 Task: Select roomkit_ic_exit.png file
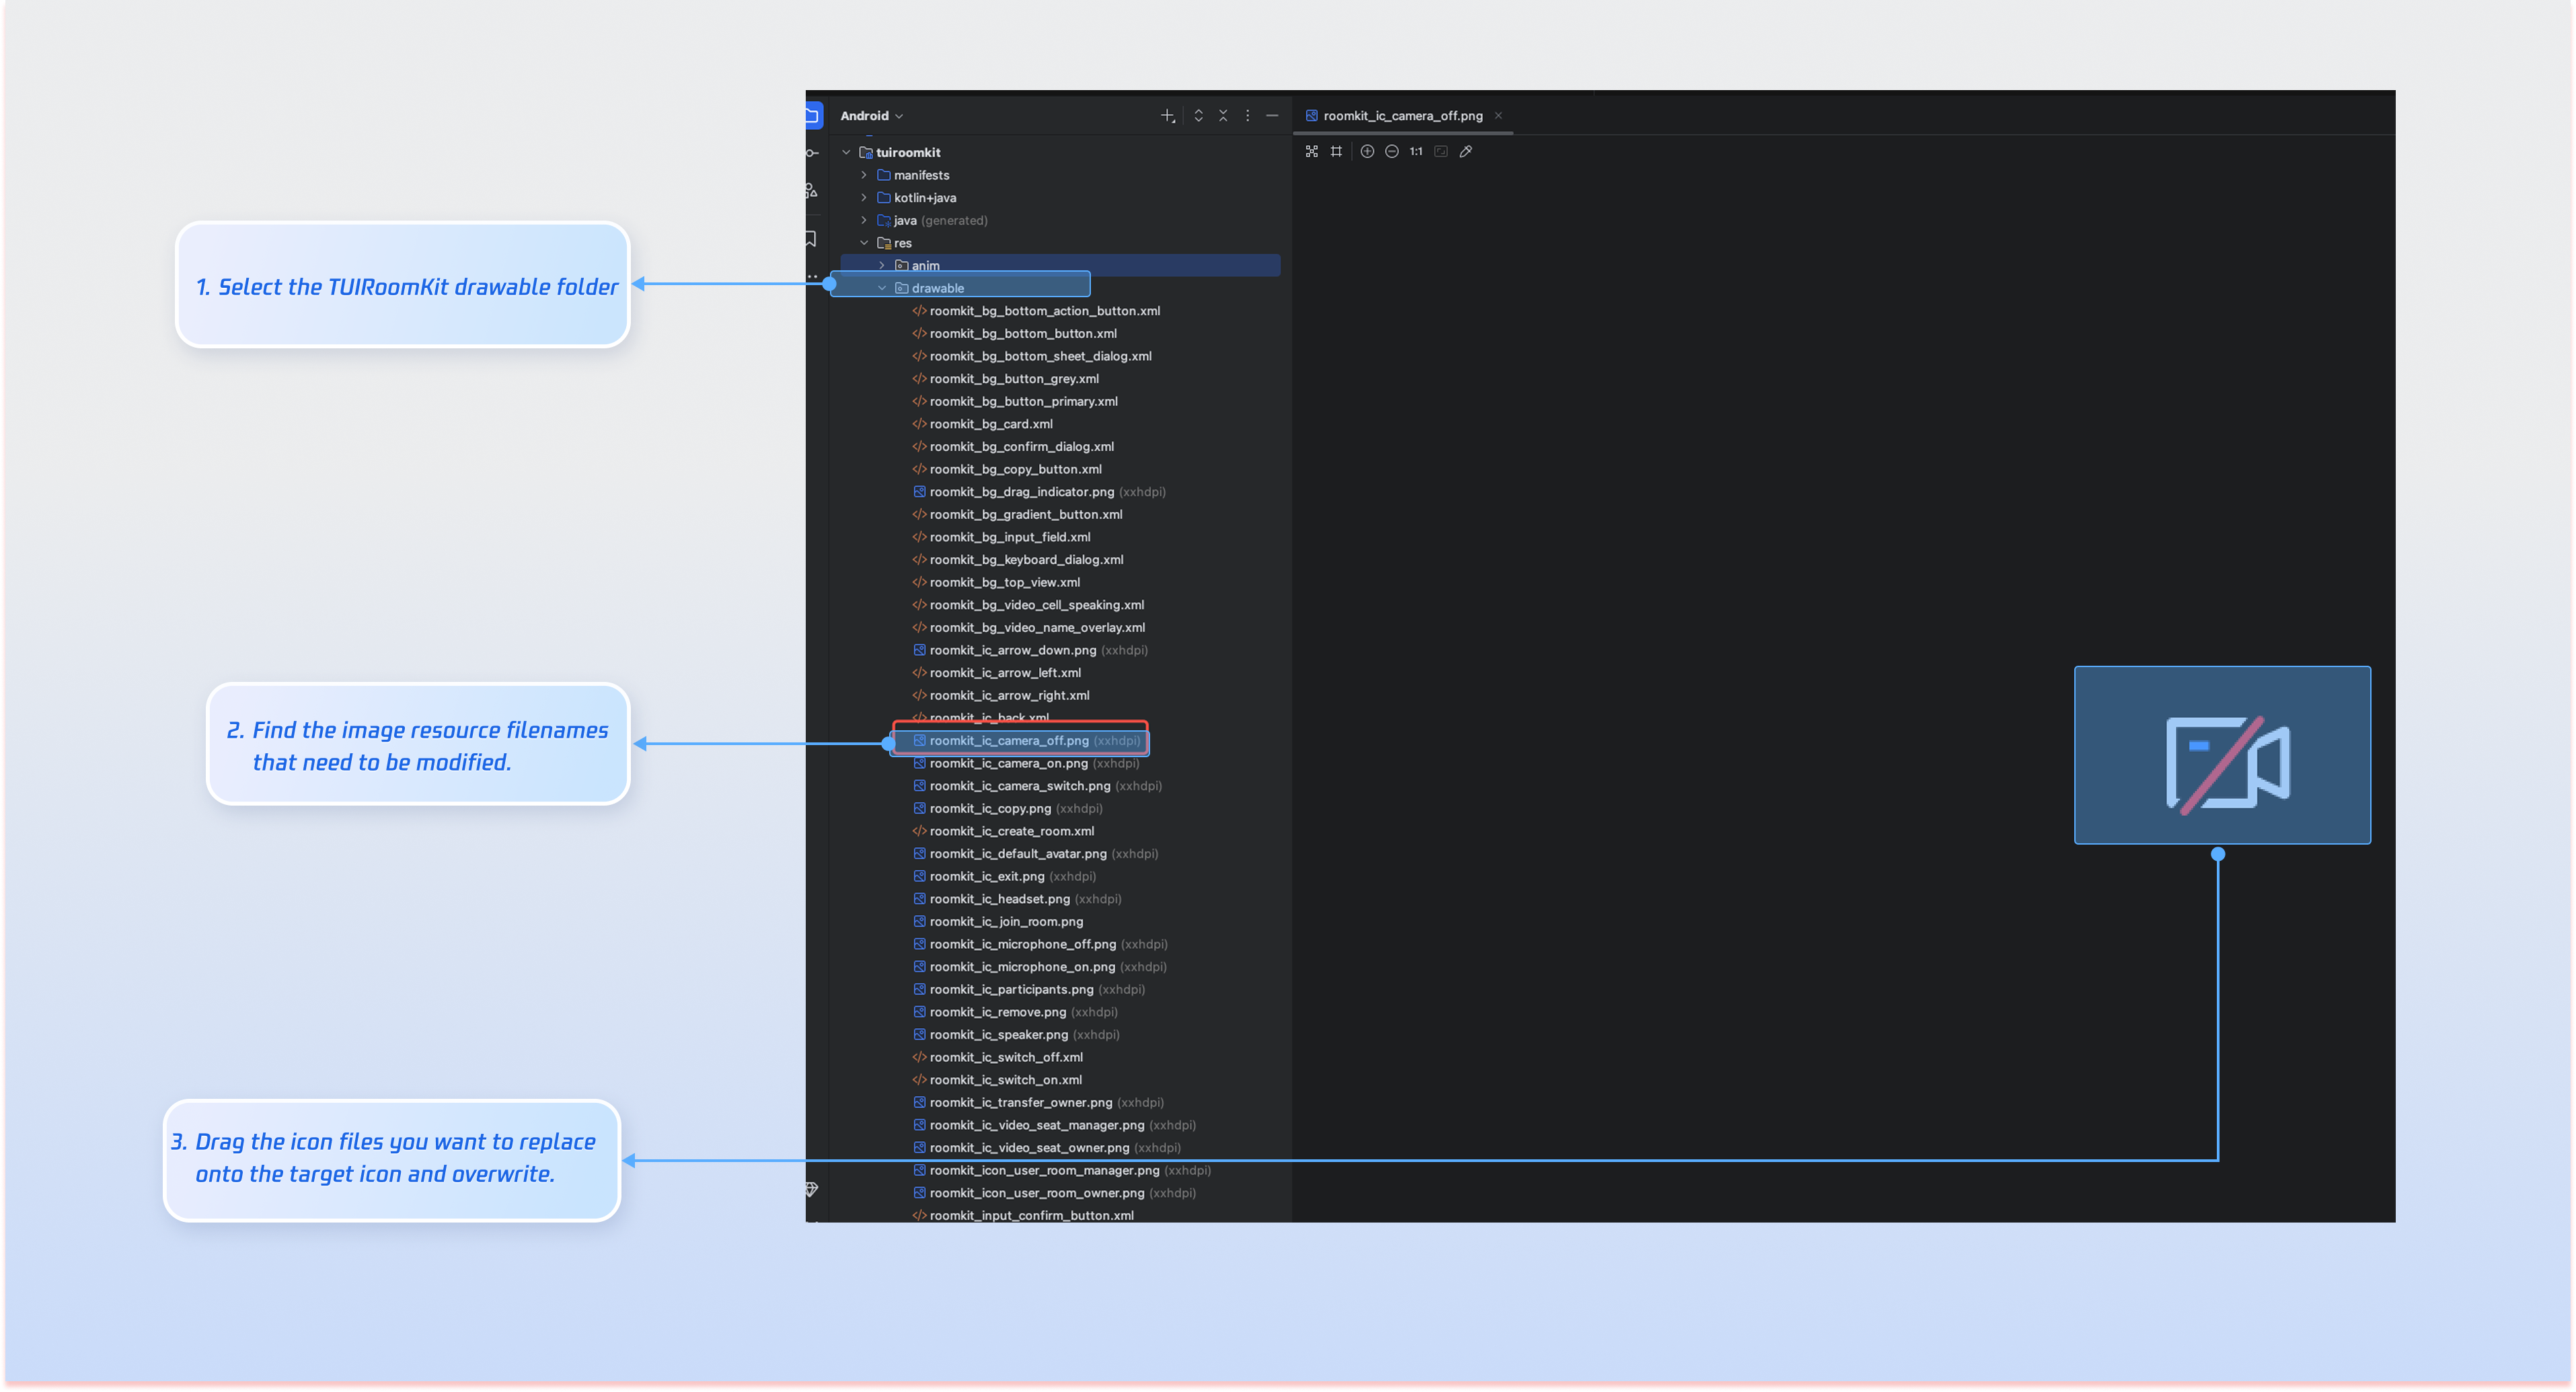1004,876
